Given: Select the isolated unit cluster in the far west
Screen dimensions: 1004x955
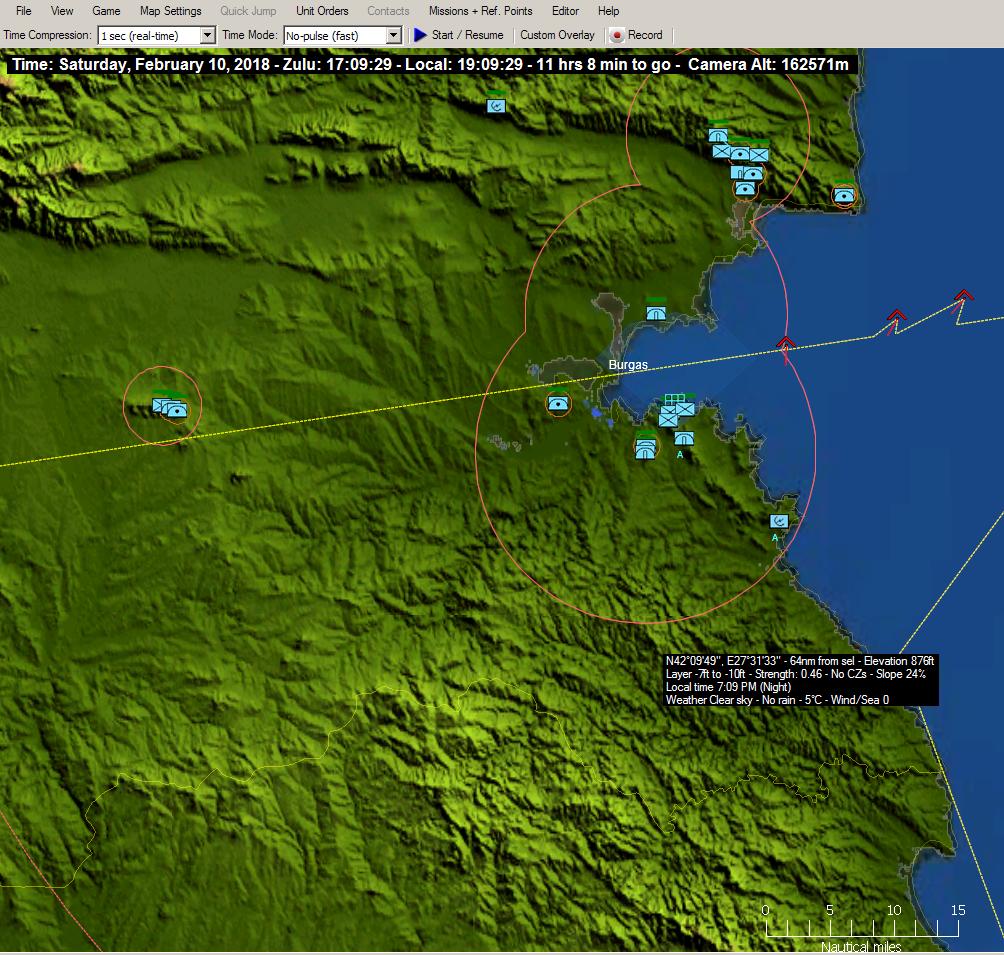Looking at the screenshot, I should coord(169,407).
